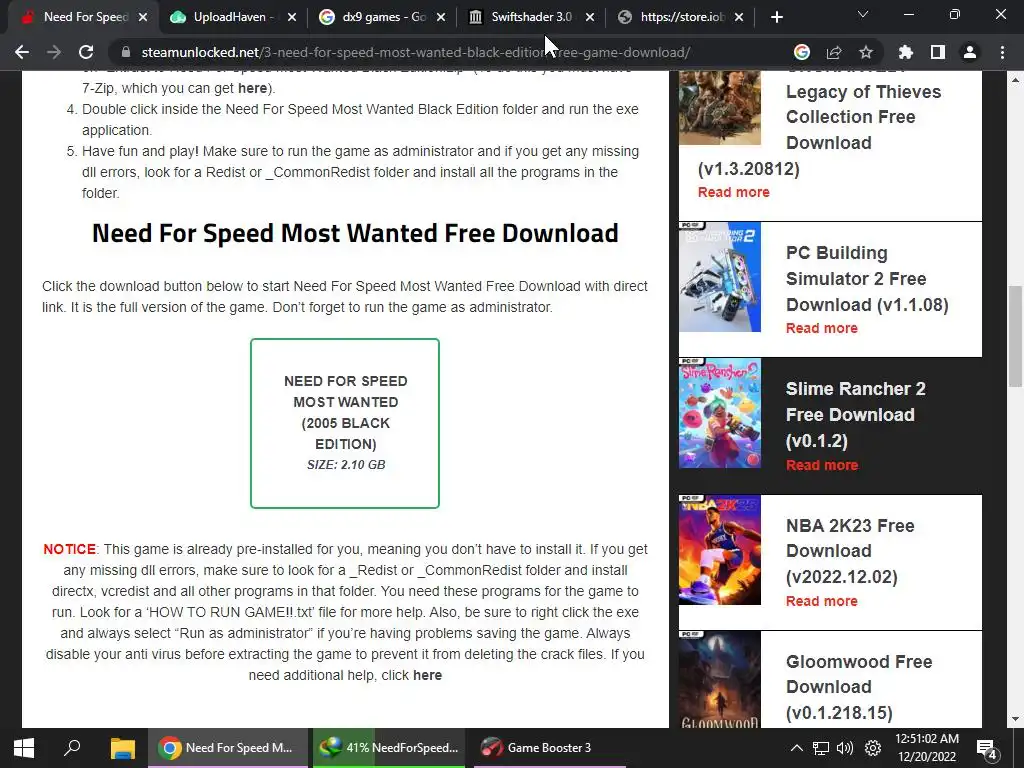Viewport: 1024px width, 768px height.
Task: Close the store.iobit tab
Action: click(739, 17)
